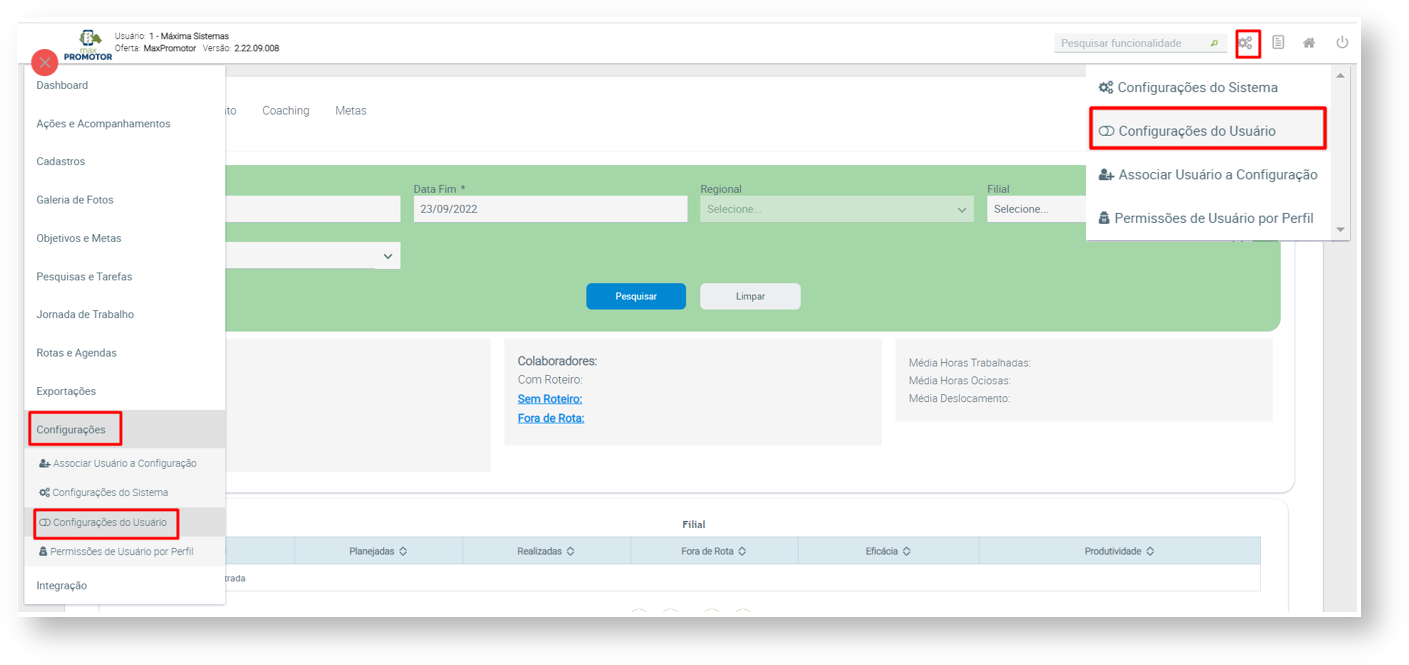Open Exportações menu item
Viewport: 1409px width, 665px height.
pos(125,391)
